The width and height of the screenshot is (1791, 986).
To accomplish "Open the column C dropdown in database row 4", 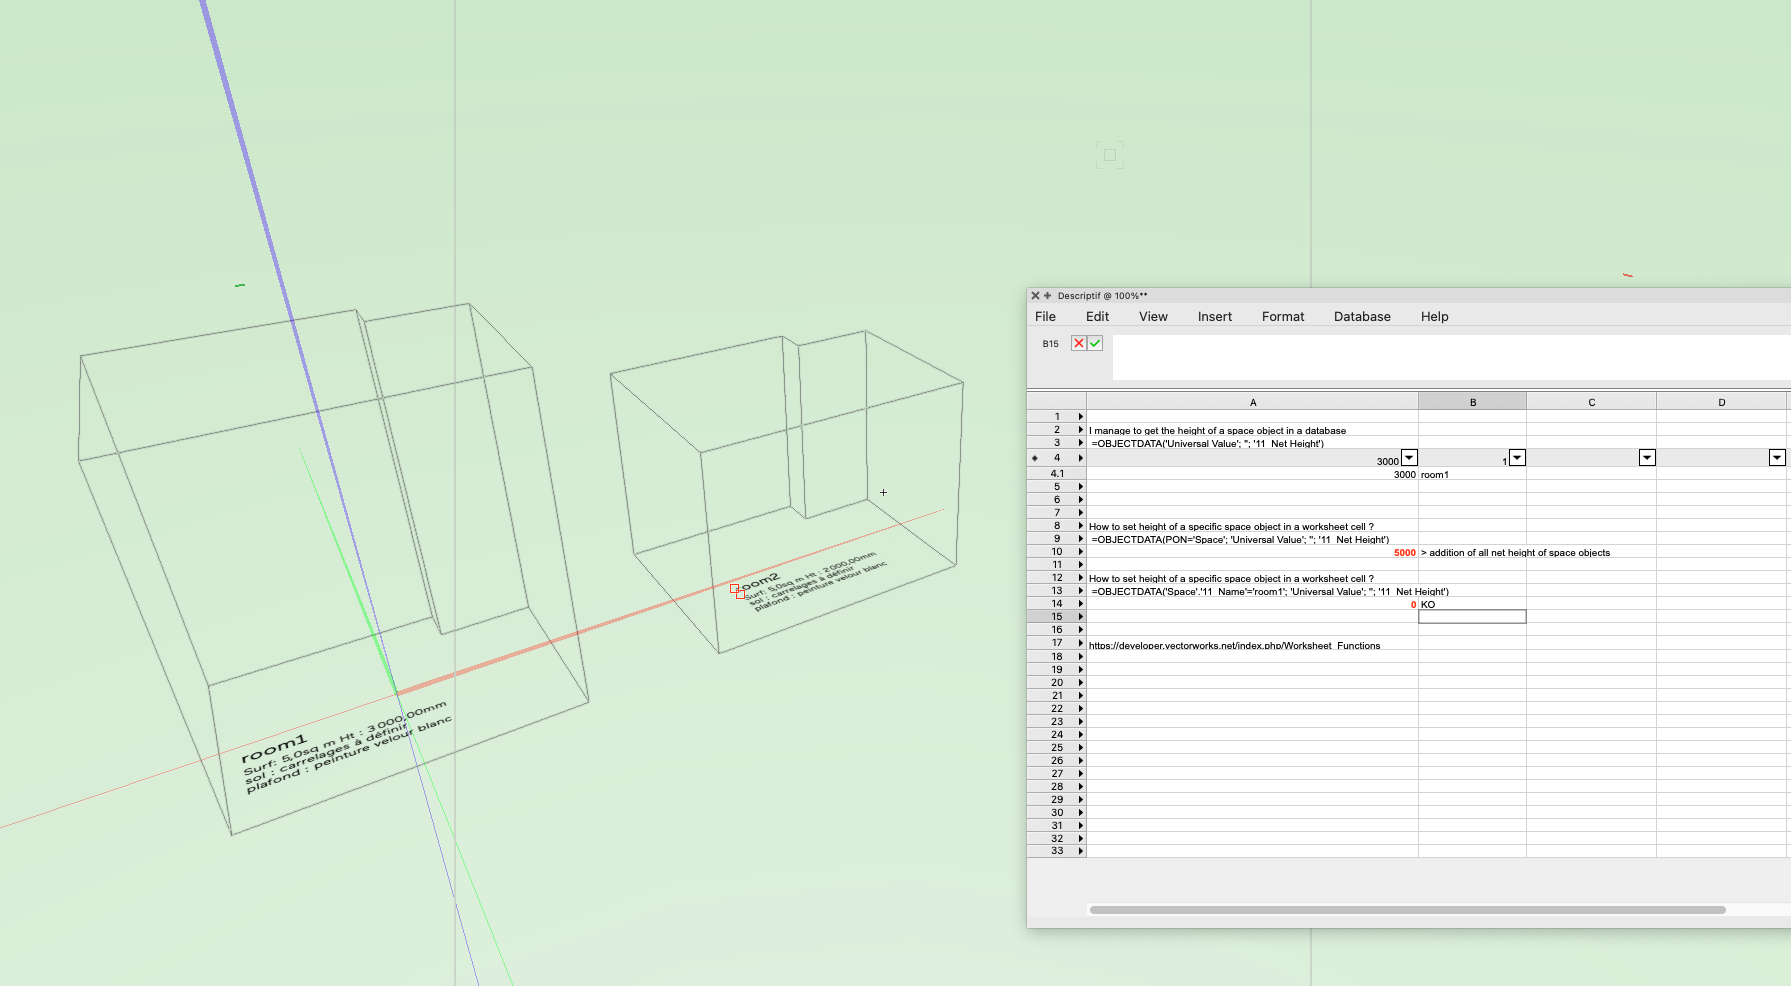I will click(x=1647, y=458).
